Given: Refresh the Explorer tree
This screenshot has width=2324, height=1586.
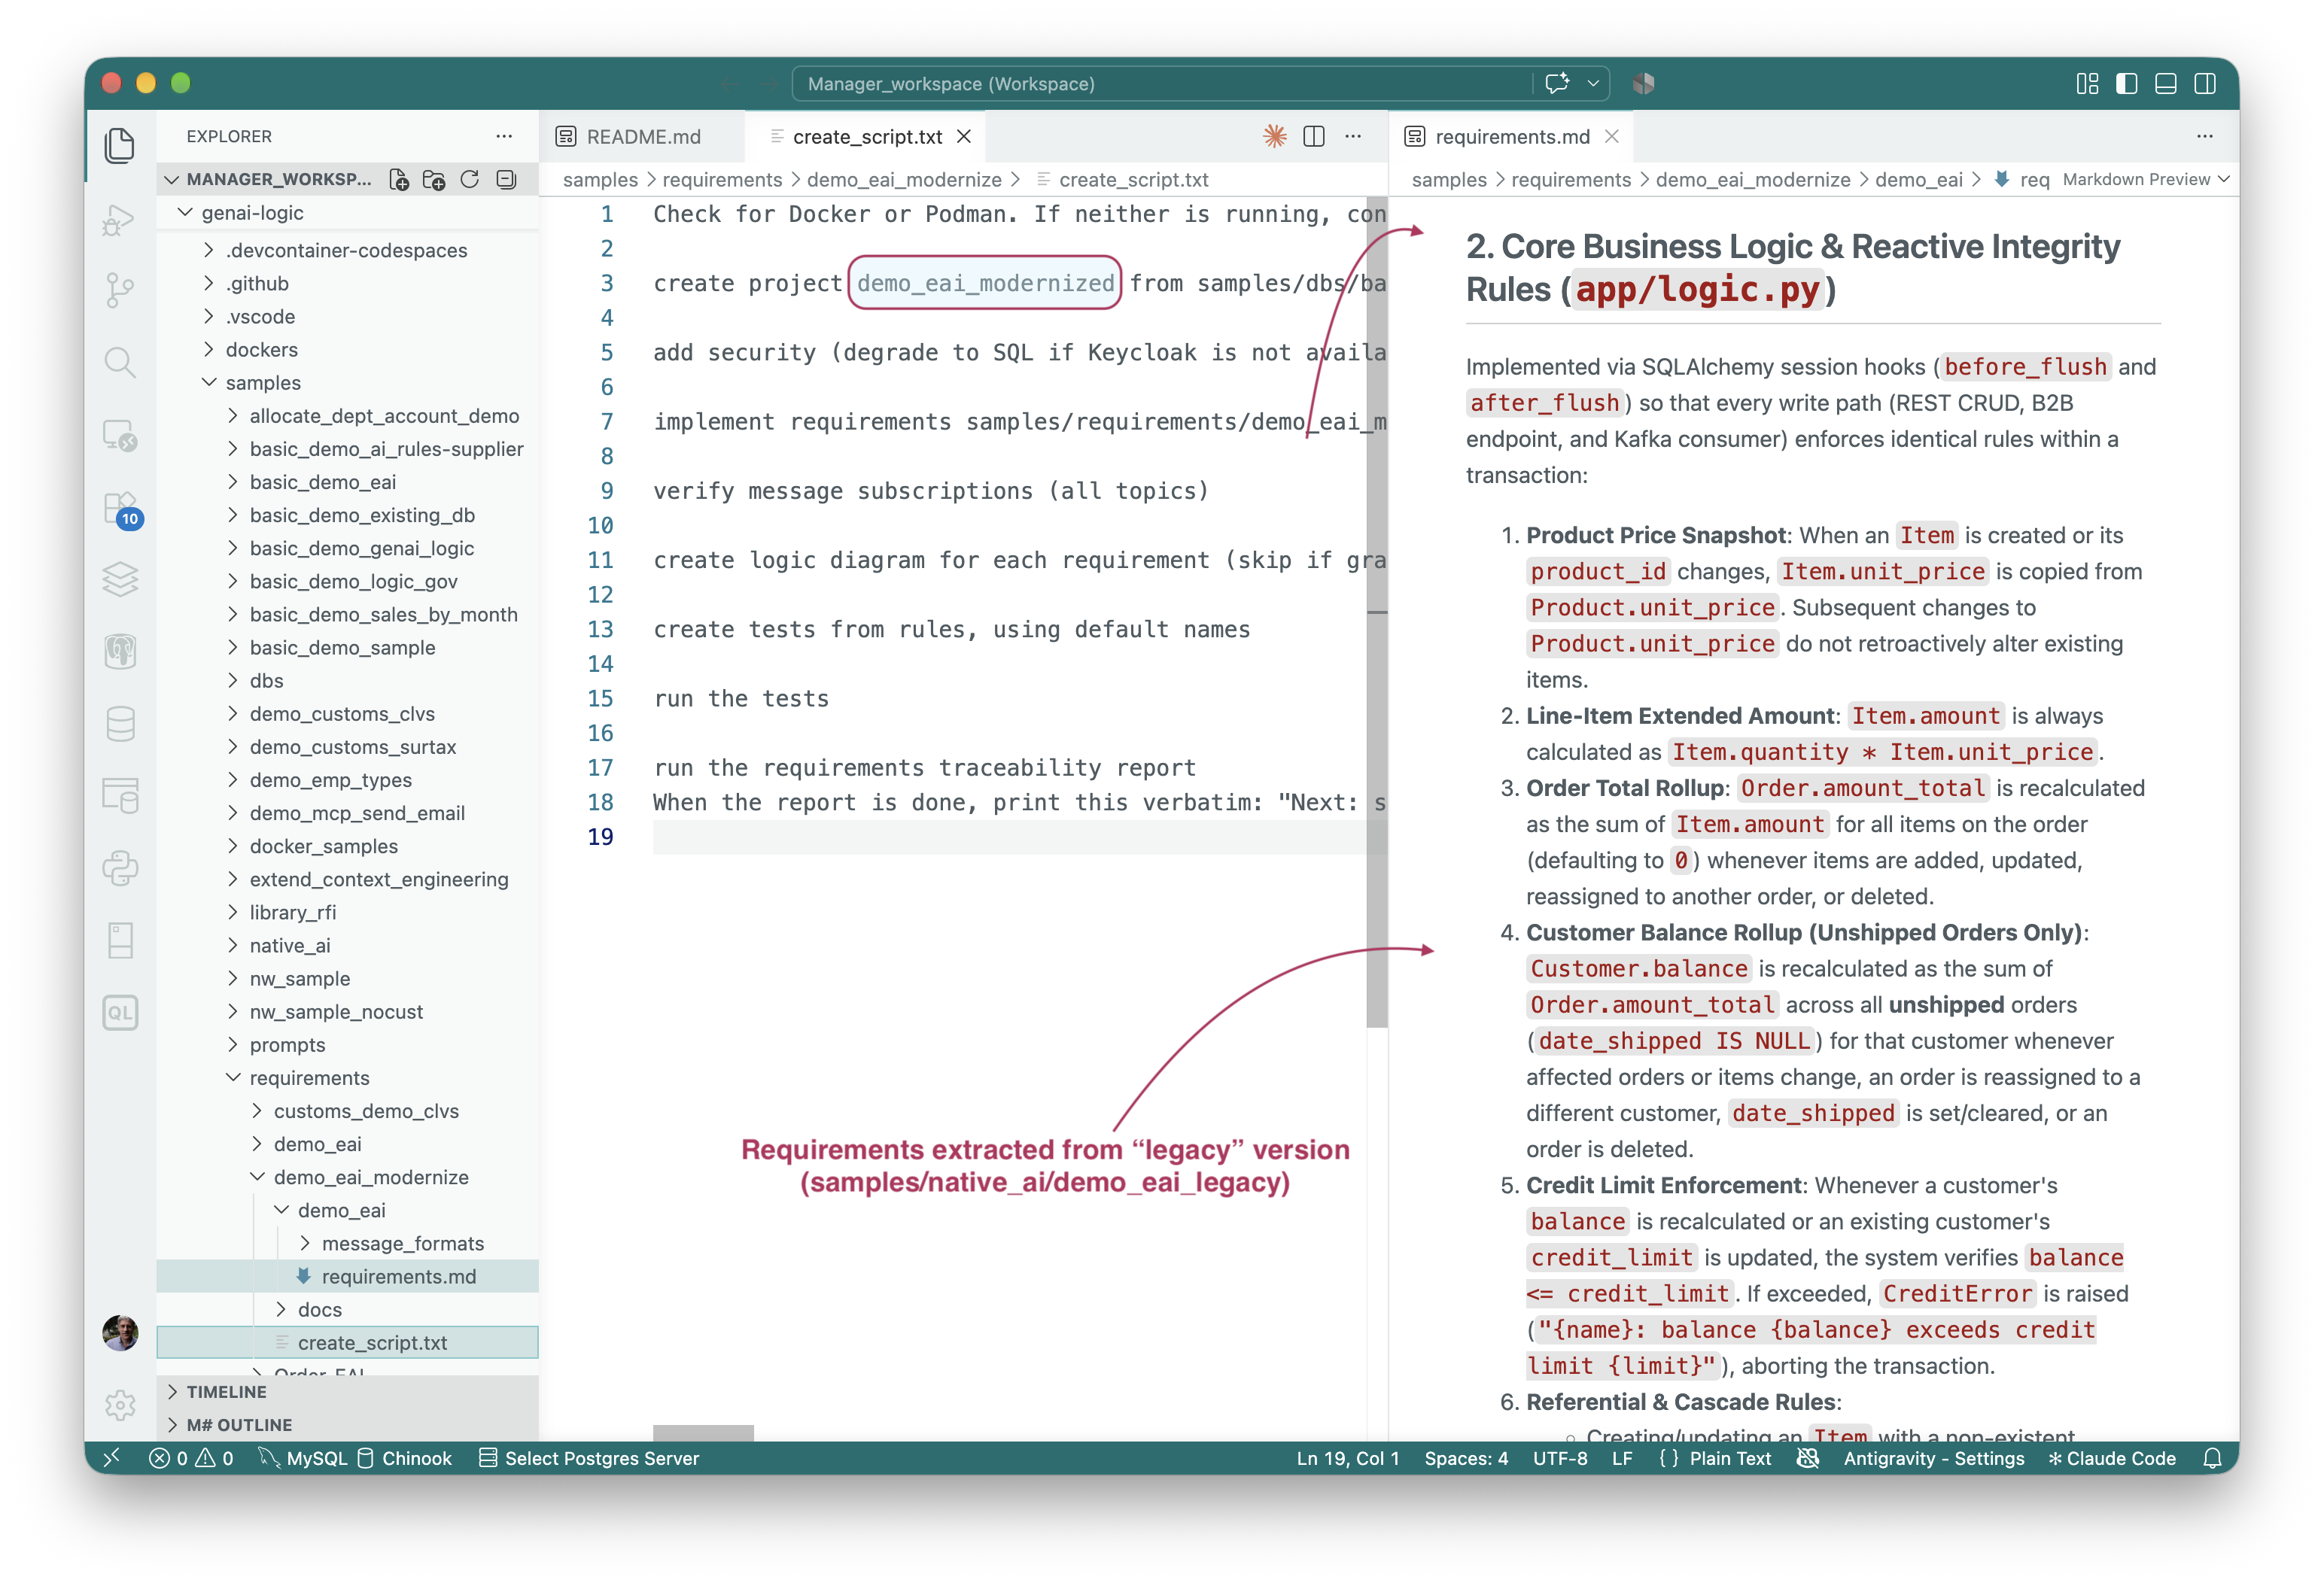Looking at the screenshot, I should [470, 179].
